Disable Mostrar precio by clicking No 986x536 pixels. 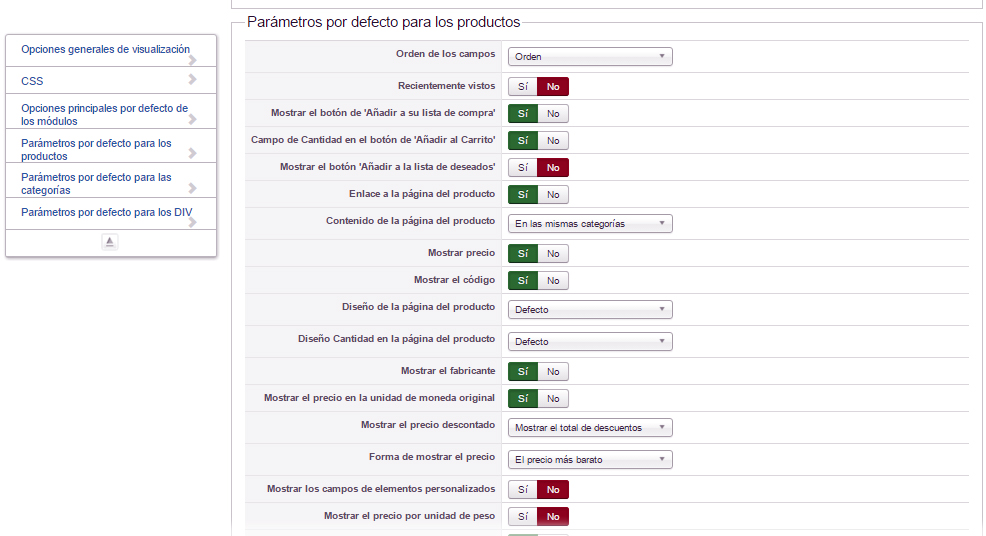click(x=553, y=254)
